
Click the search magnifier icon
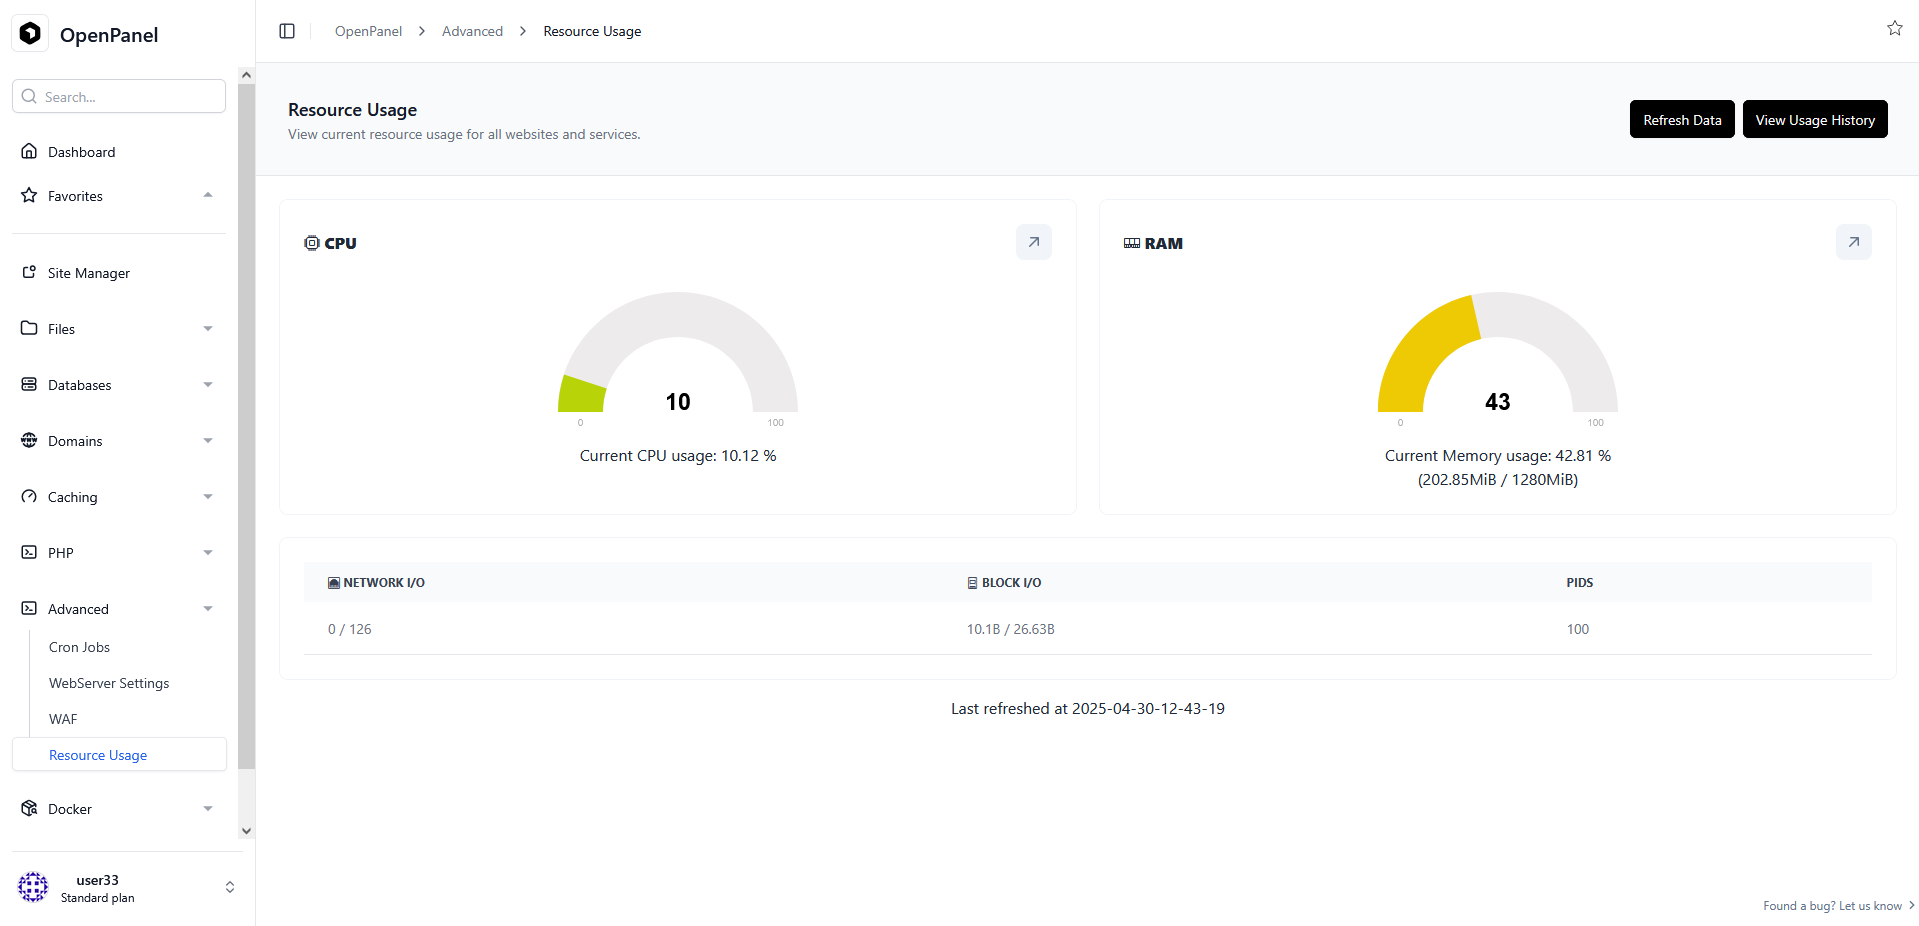[x=29, y=97]
